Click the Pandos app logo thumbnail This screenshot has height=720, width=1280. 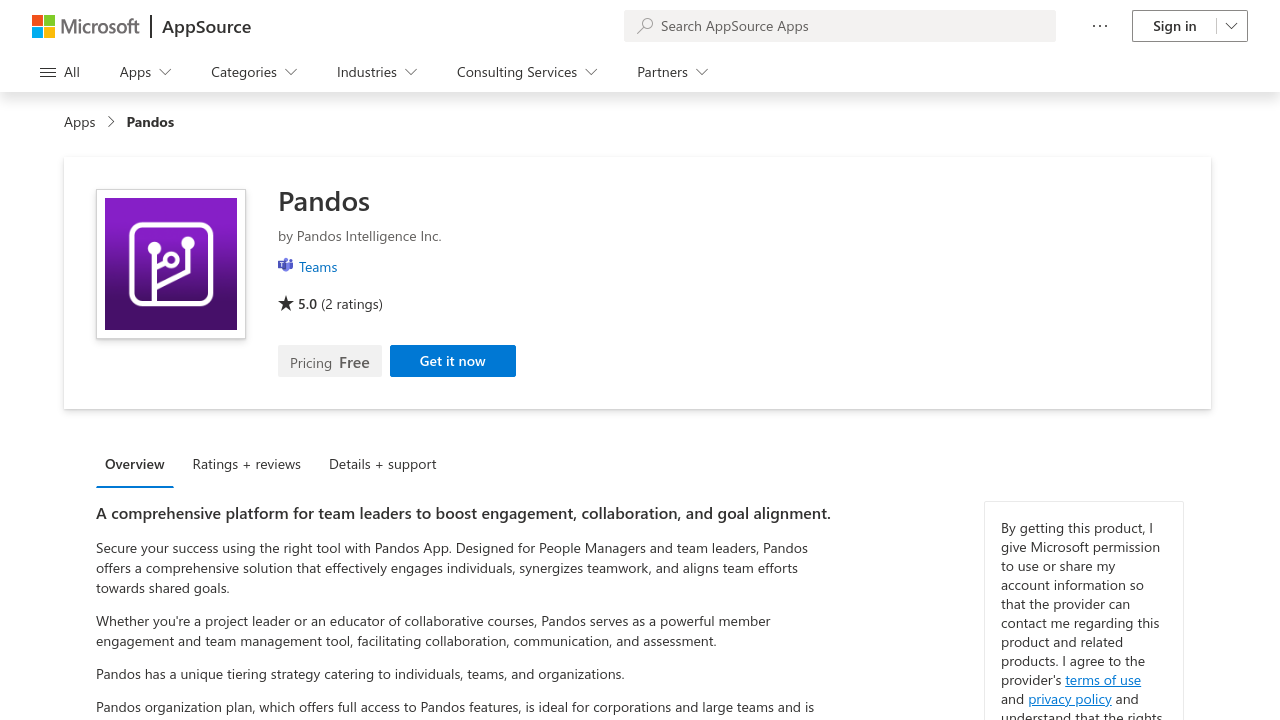click(171, 264)
